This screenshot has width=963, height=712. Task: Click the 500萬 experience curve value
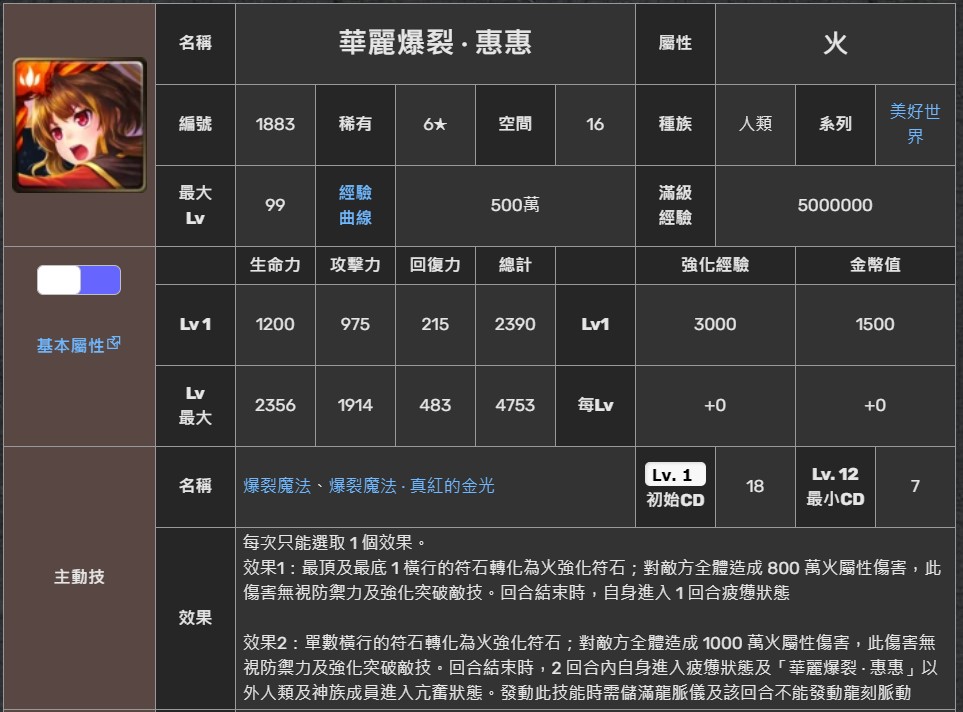[515, 205]
